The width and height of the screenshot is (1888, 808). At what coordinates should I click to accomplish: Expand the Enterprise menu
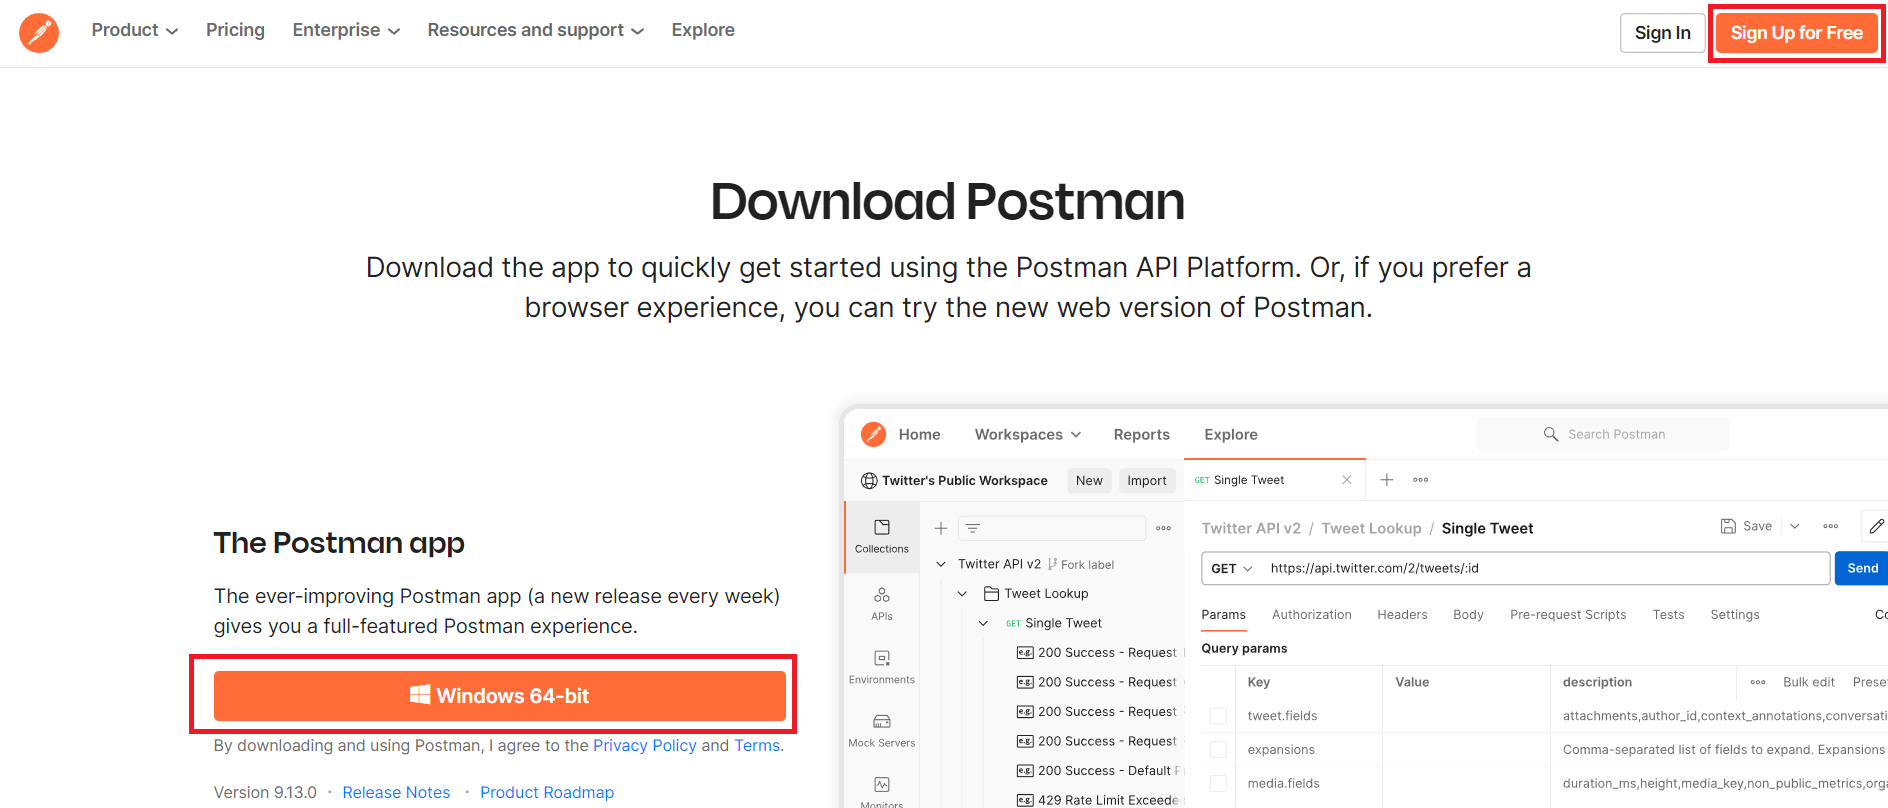pyautogui.click(x=346, y=30)
